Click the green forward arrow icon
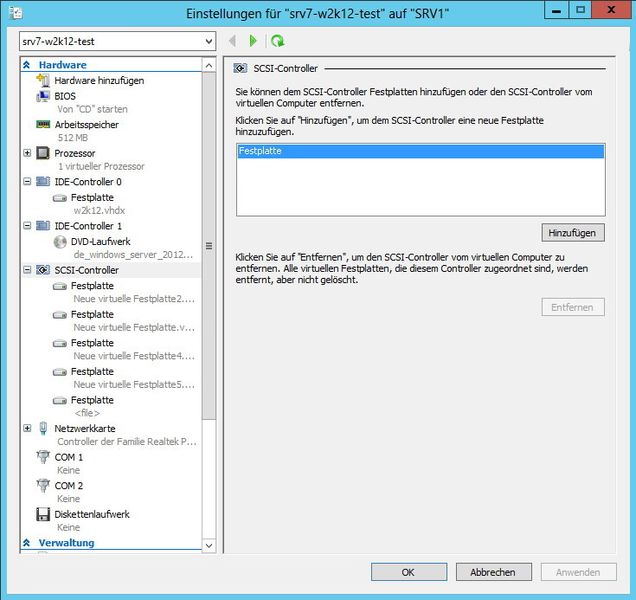Image resolution: width=636 pixels, height=600 pixels. tap(253, 41)
